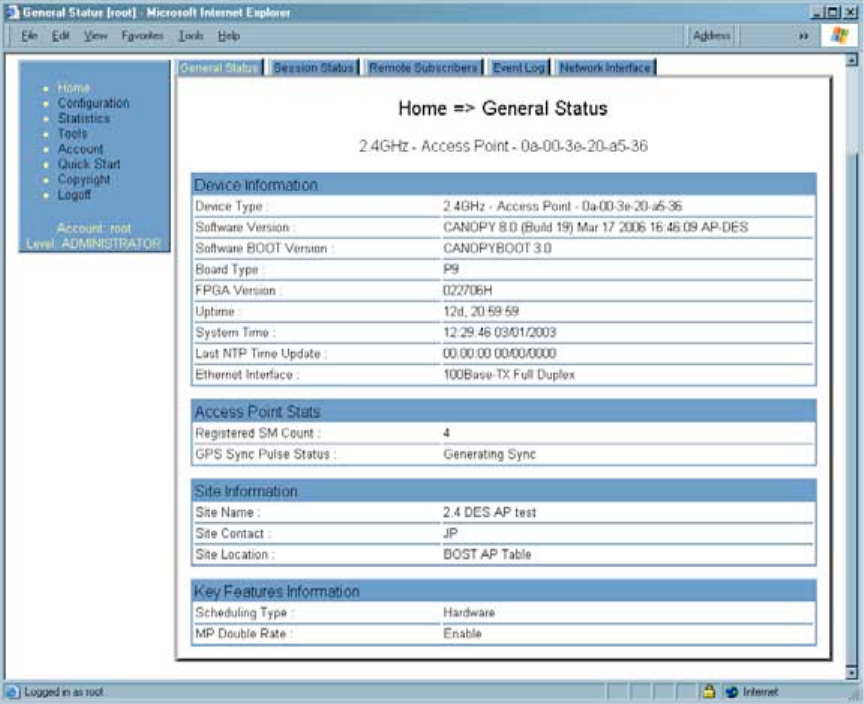The image size is (864, 704).
Task: Click the Account: root sidebar text
Action: pyautogui.click(x=94, y=228)
